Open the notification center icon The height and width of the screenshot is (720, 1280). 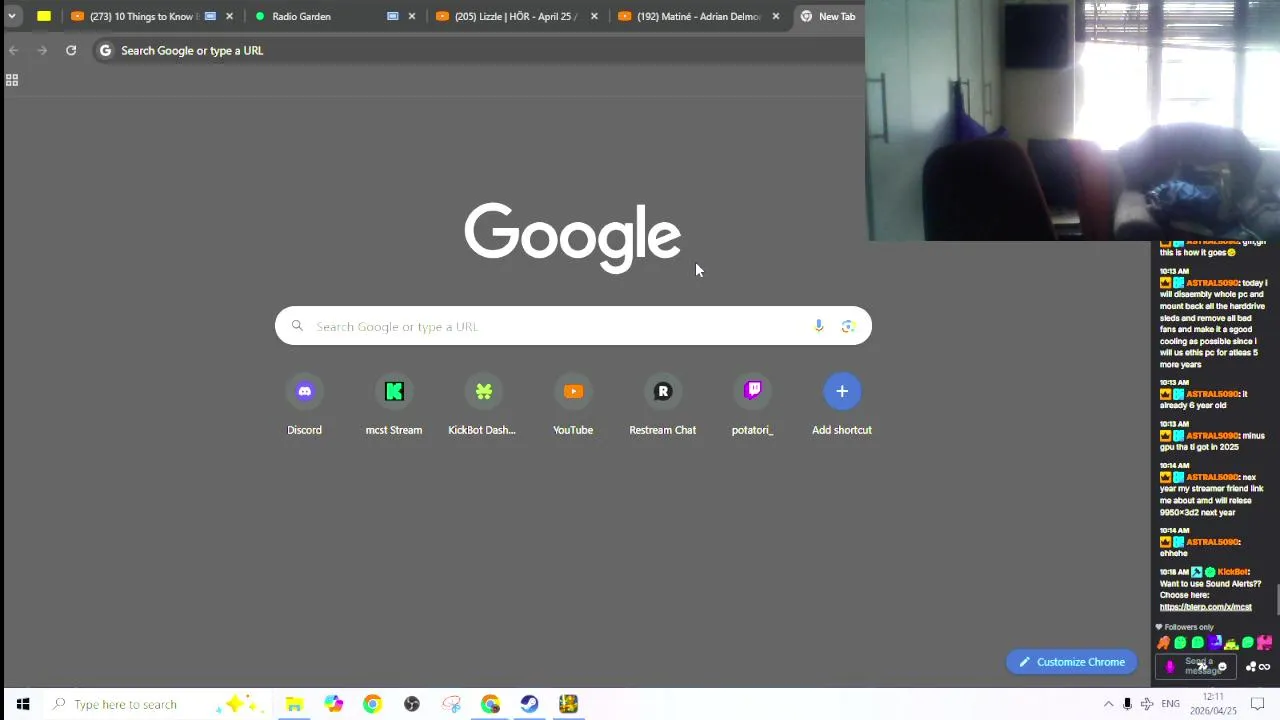pyautogui.click(x=1258, y=704)
